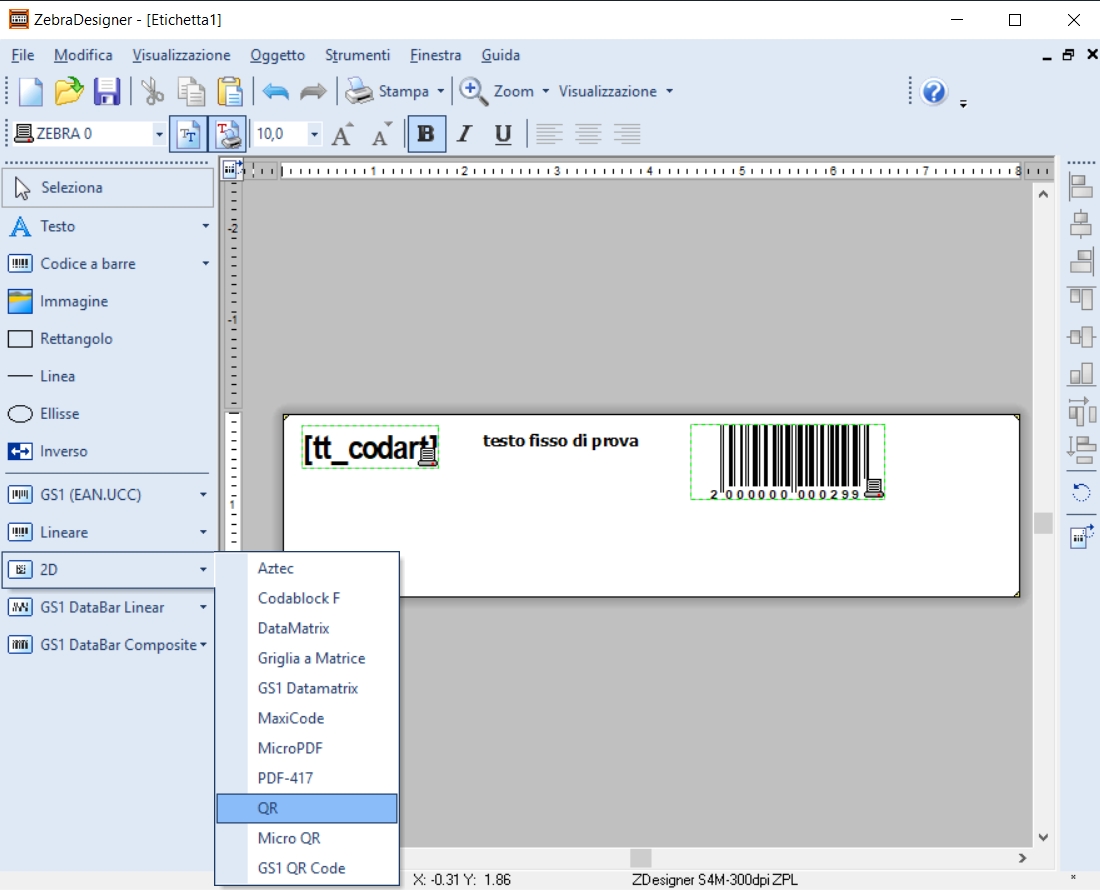Open the ZEBRA 0 font dropdown

[x=159, y=134]
